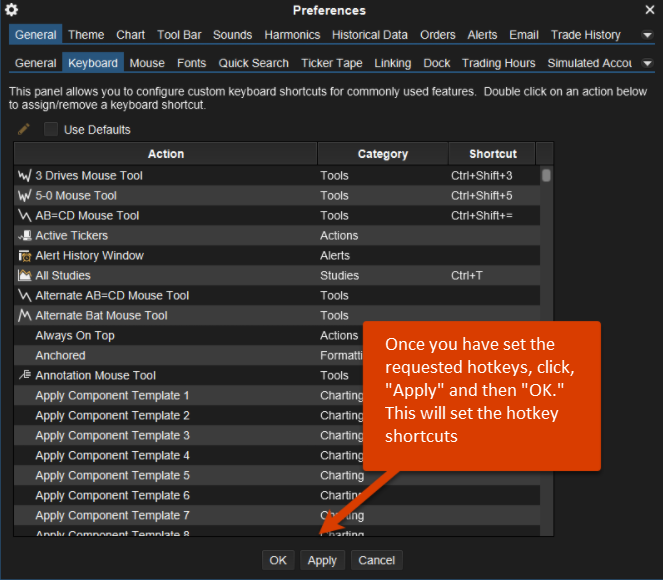Switch to the Quick Search sub-tab
663x580 pixels.
254,63
